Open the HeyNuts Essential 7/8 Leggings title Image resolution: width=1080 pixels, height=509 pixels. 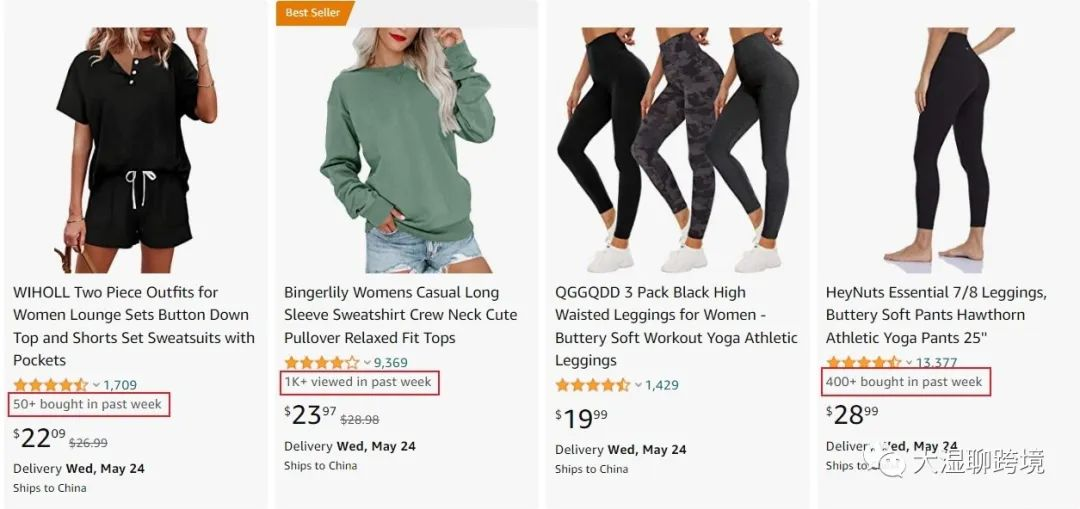936,315
